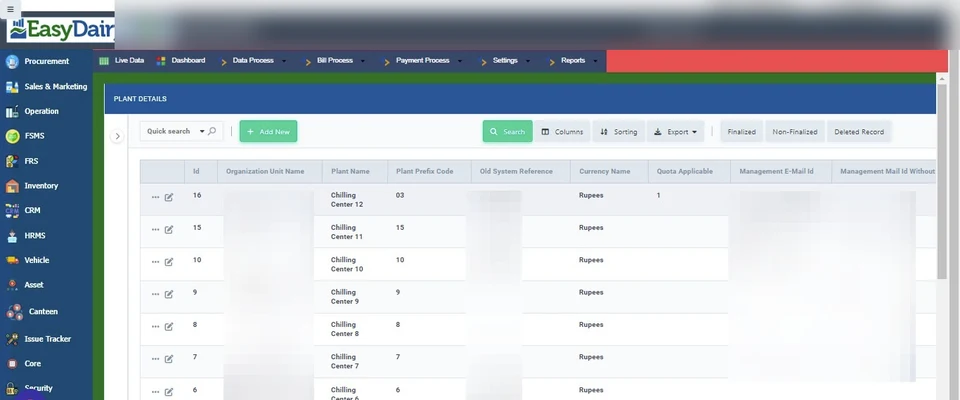
Task: Click Quota Applicable column header
Action: click(689, 172)
